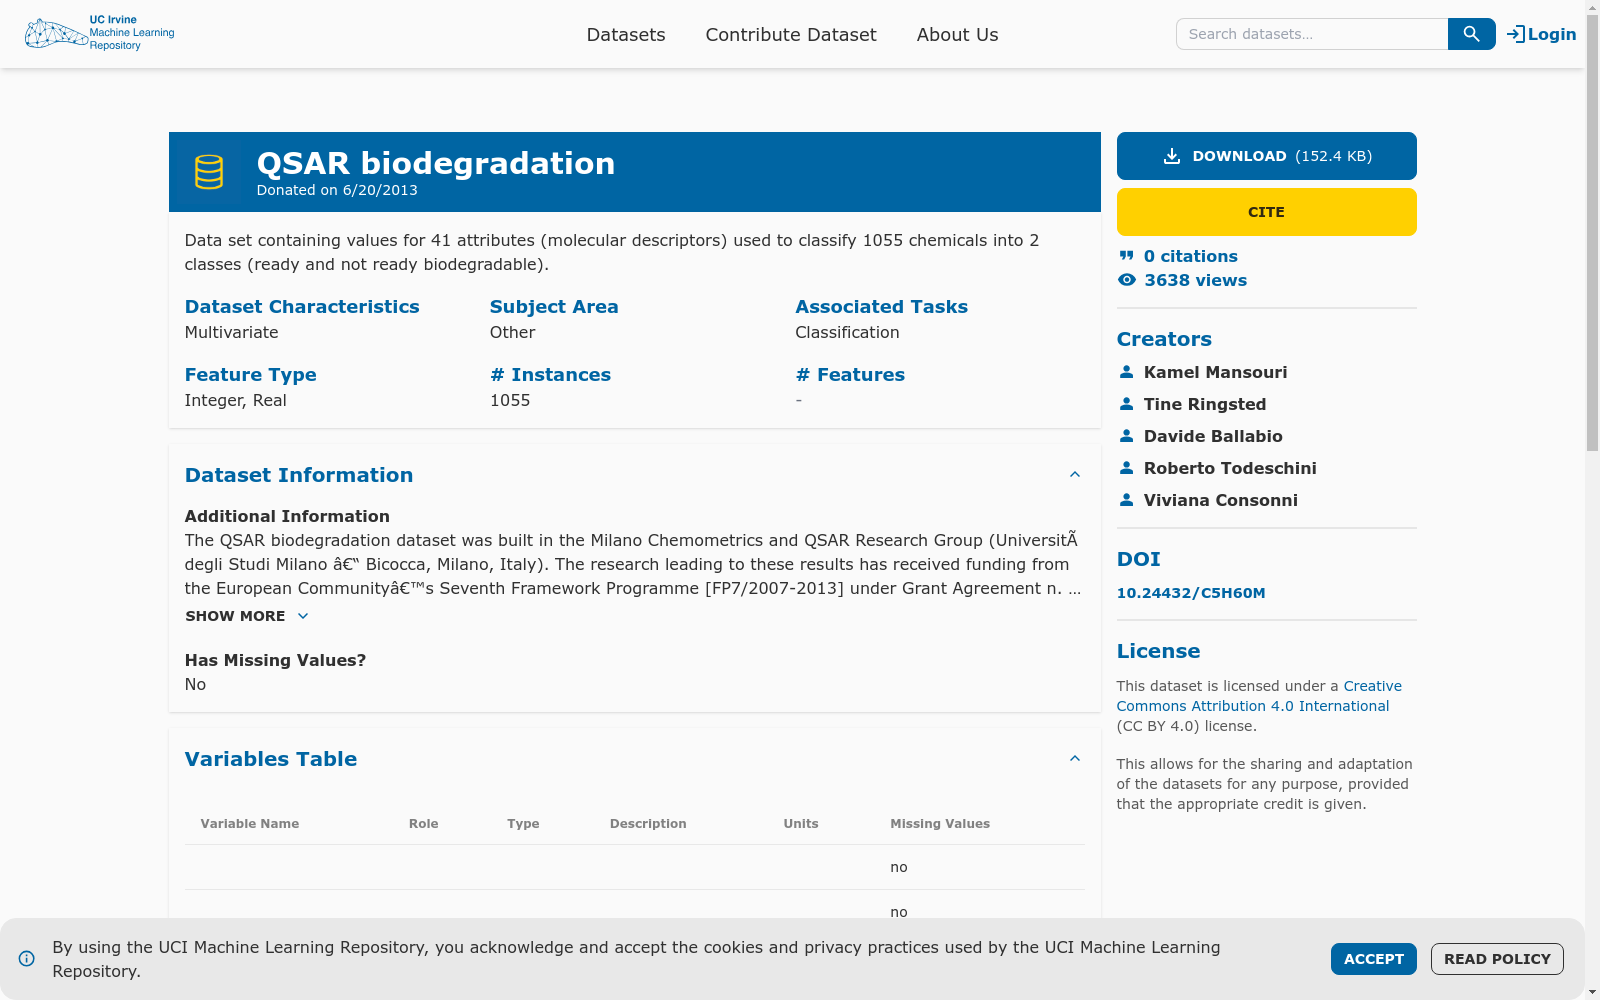Collapse the Dataset Information section
1600x1000 pixels.
1075,475
